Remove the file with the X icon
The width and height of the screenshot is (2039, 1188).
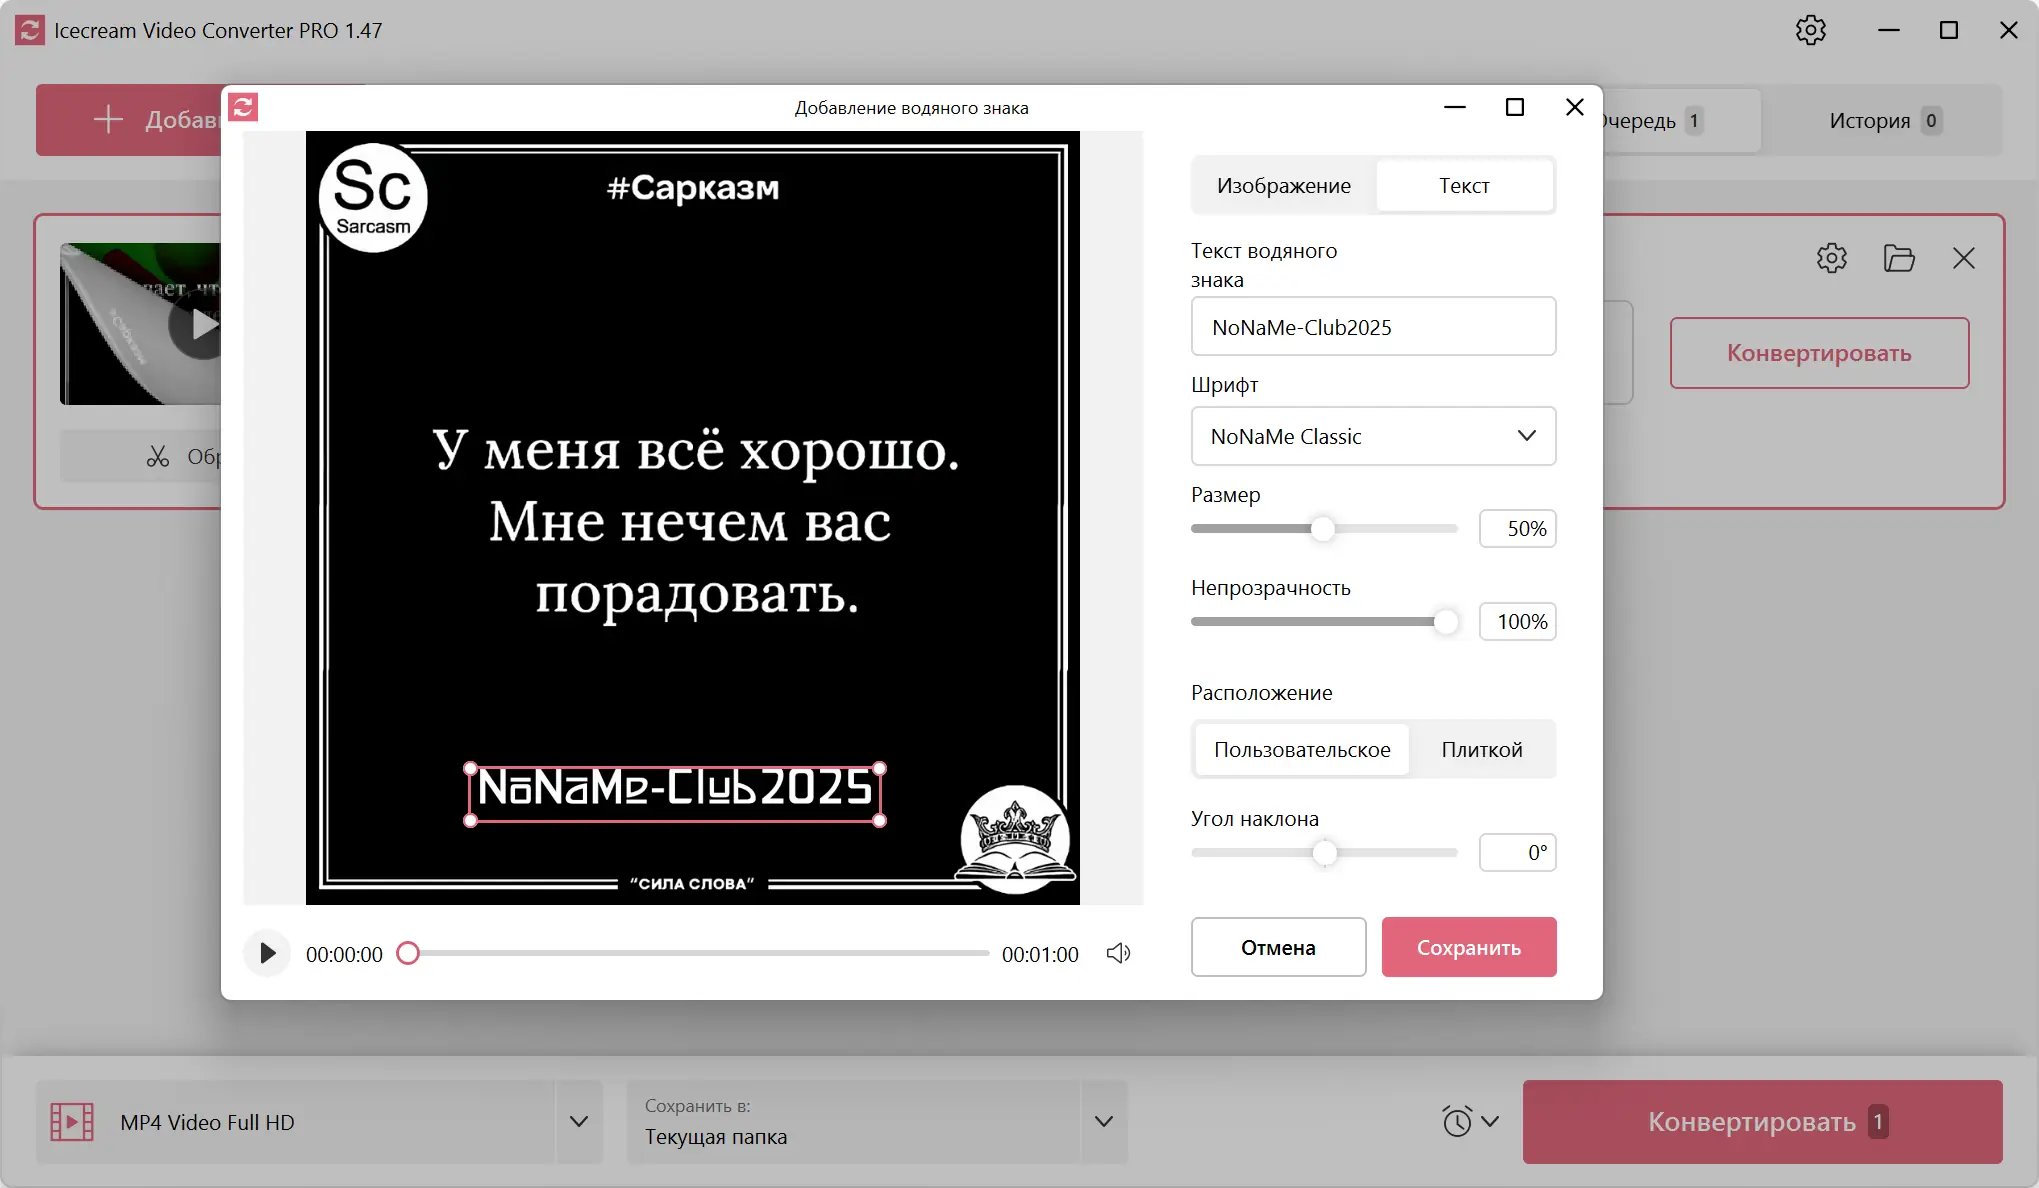[x=1963, y=258]
